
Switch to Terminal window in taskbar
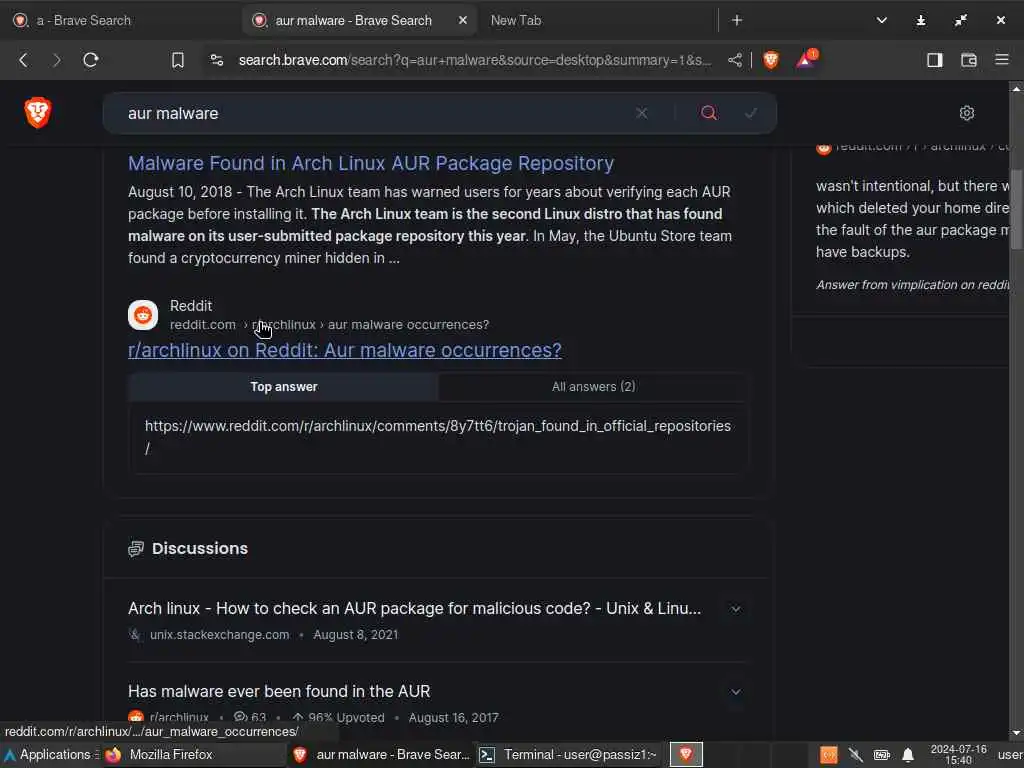coord(568,755)
